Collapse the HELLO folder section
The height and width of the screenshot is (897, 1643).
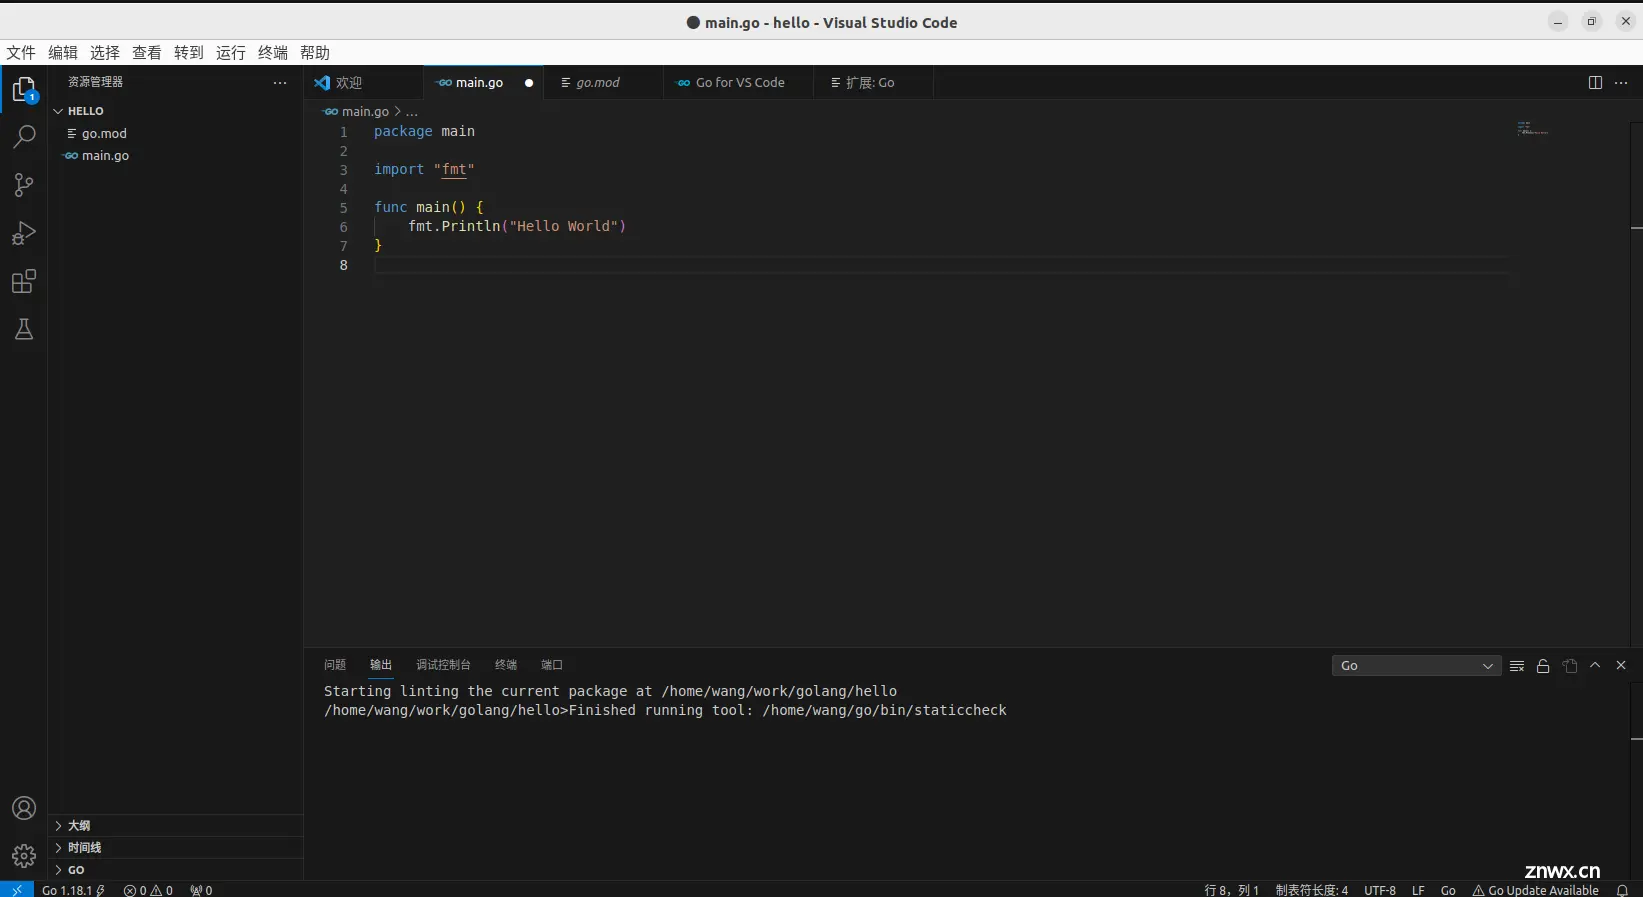[x=175, y=111]
